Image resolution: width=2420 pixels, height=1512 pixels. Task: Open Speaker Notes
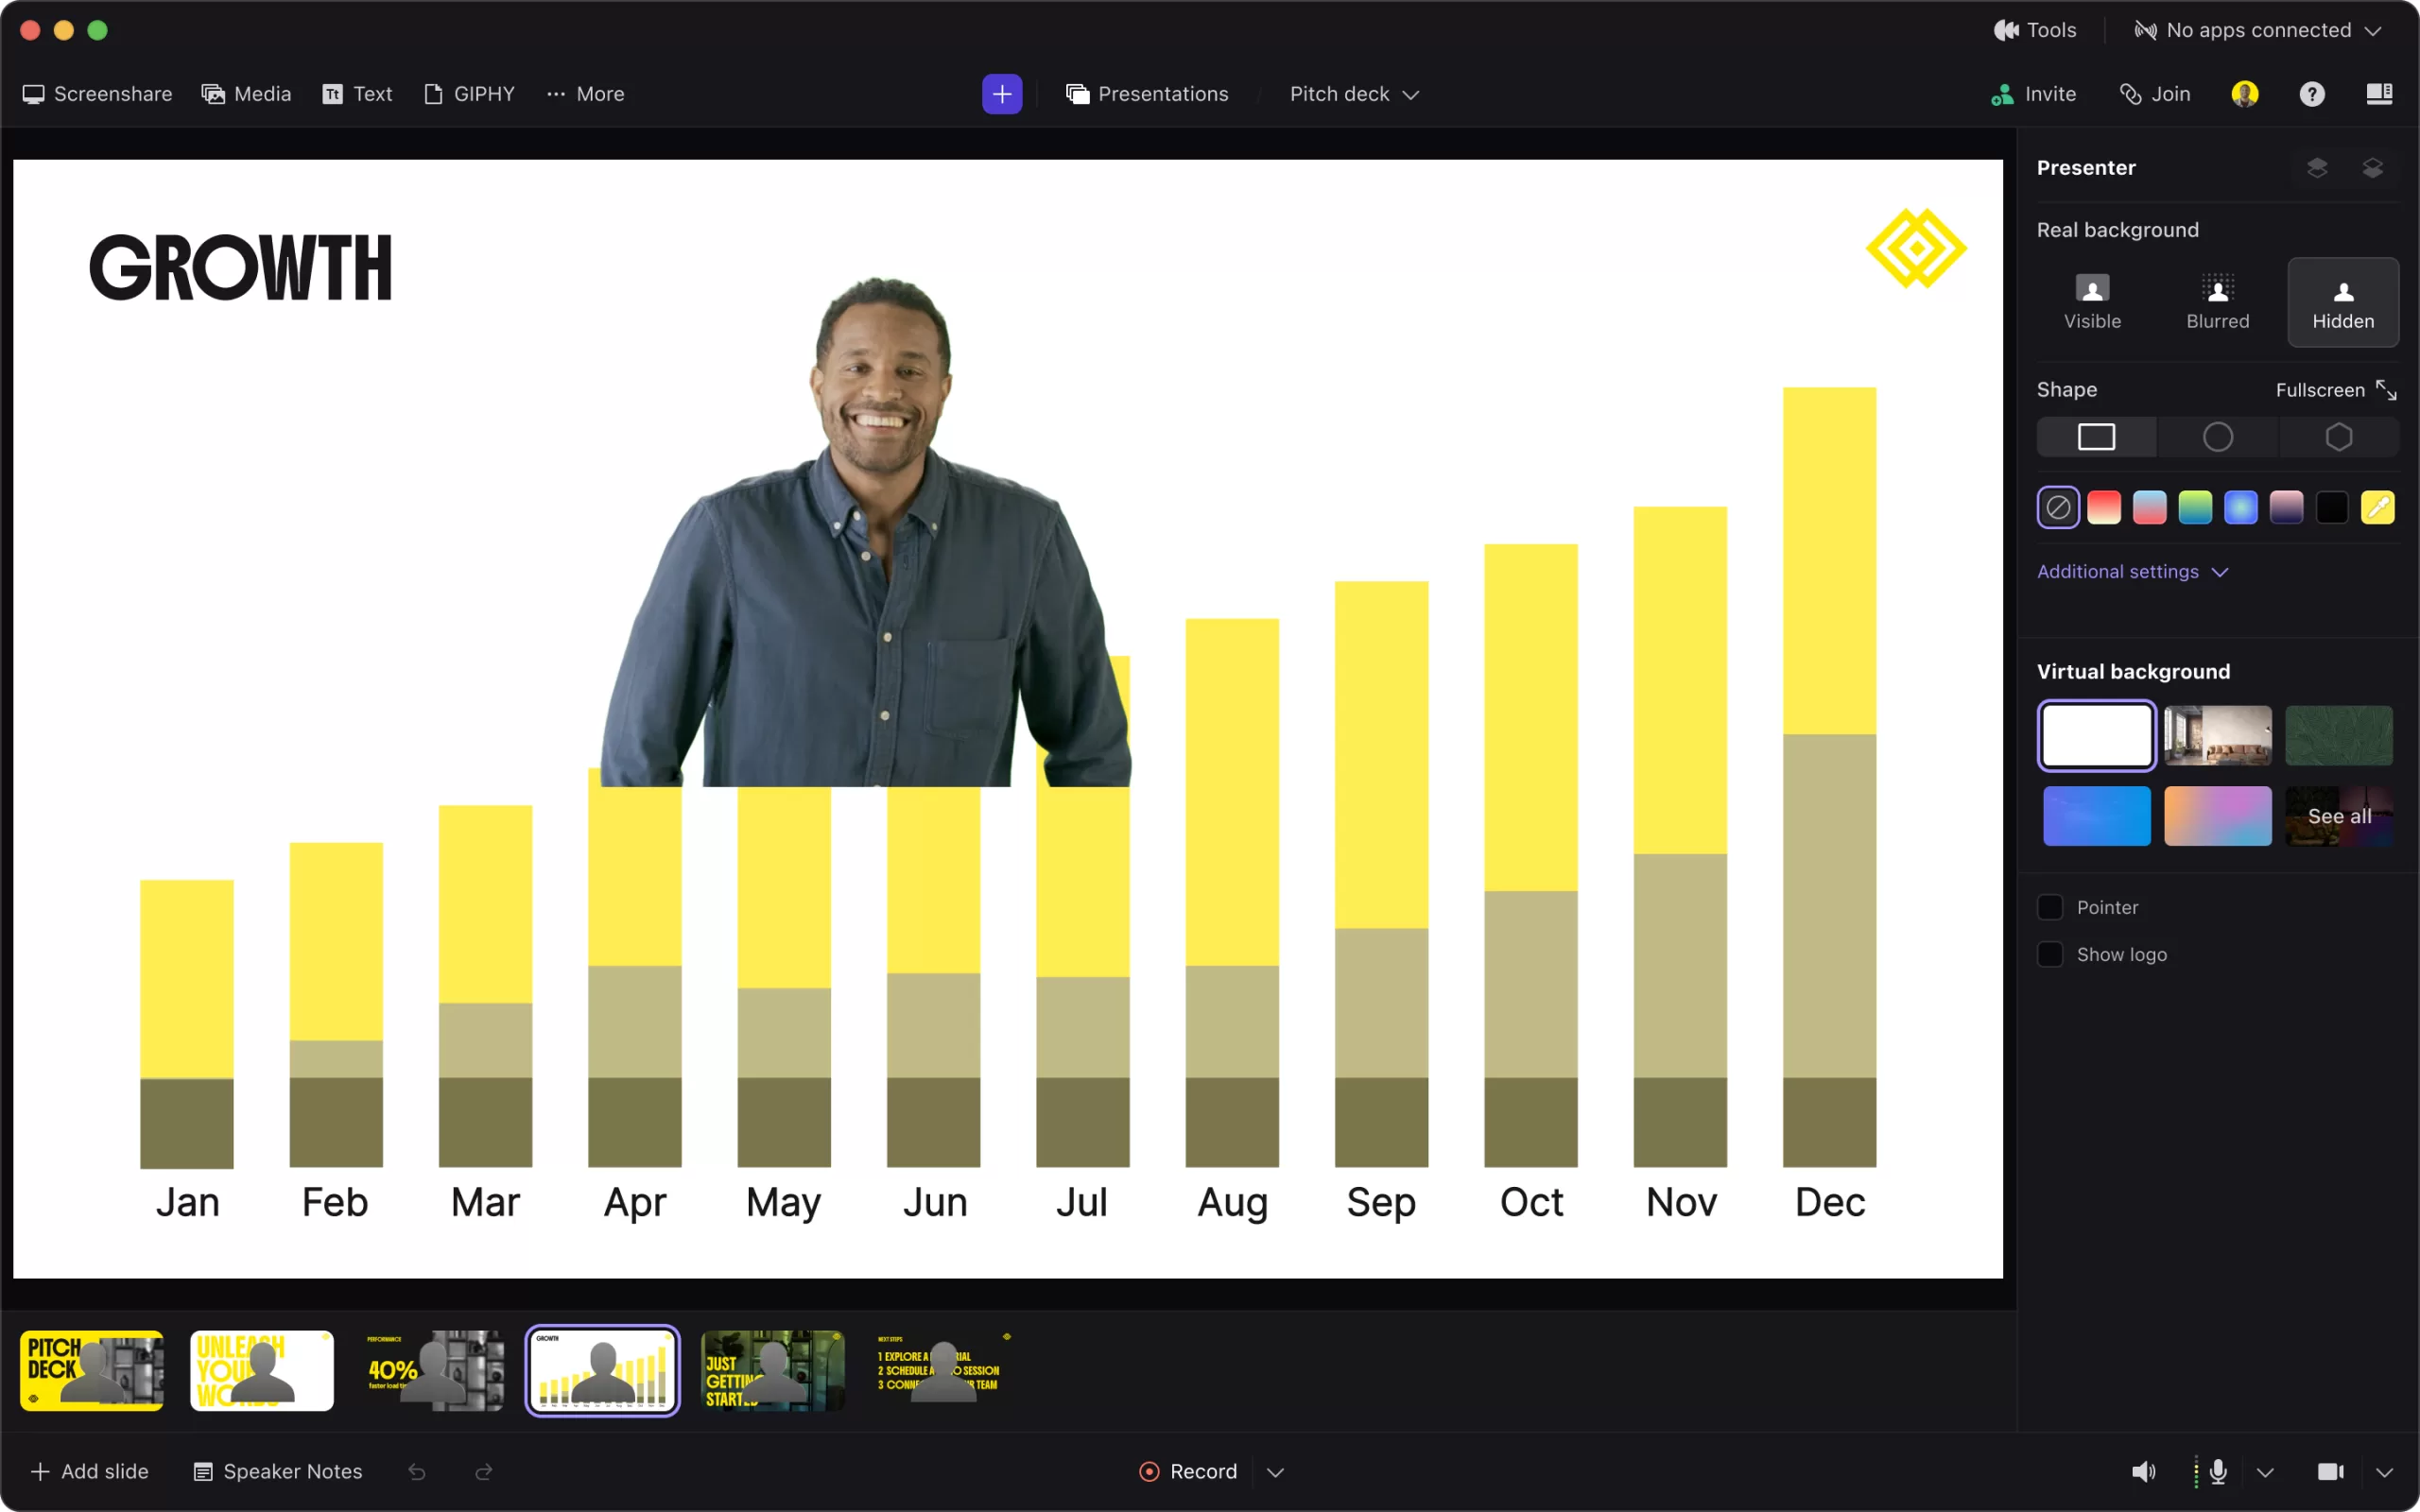click(x=277, y=1471)
